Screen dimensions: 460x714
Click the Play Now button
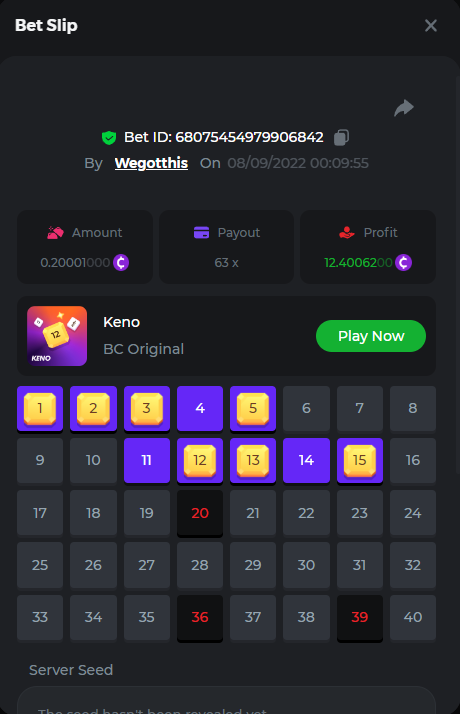[371, 336]
